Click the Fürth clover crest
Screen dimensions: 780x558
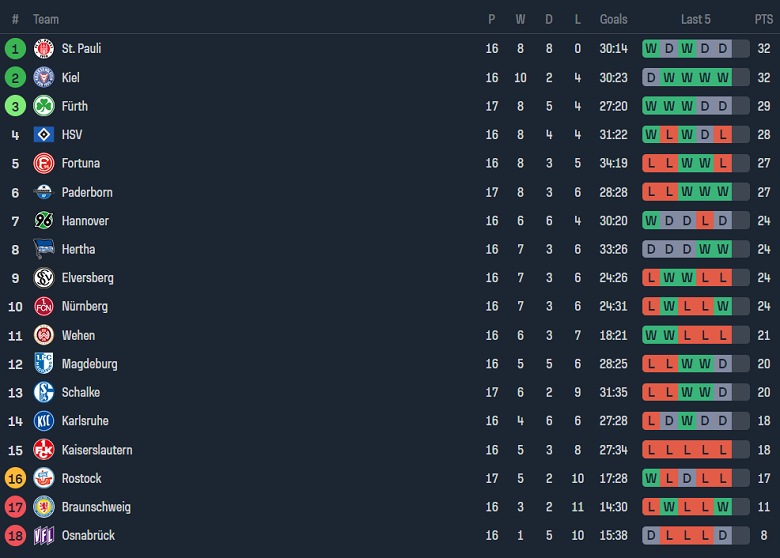coord(43,106)
